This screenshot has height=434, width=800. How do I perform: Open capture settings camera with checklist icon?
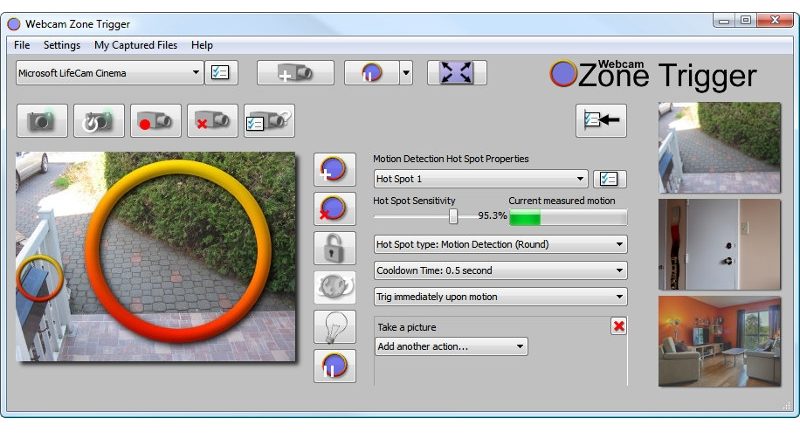pyautogui.click(x=269, y=121)
